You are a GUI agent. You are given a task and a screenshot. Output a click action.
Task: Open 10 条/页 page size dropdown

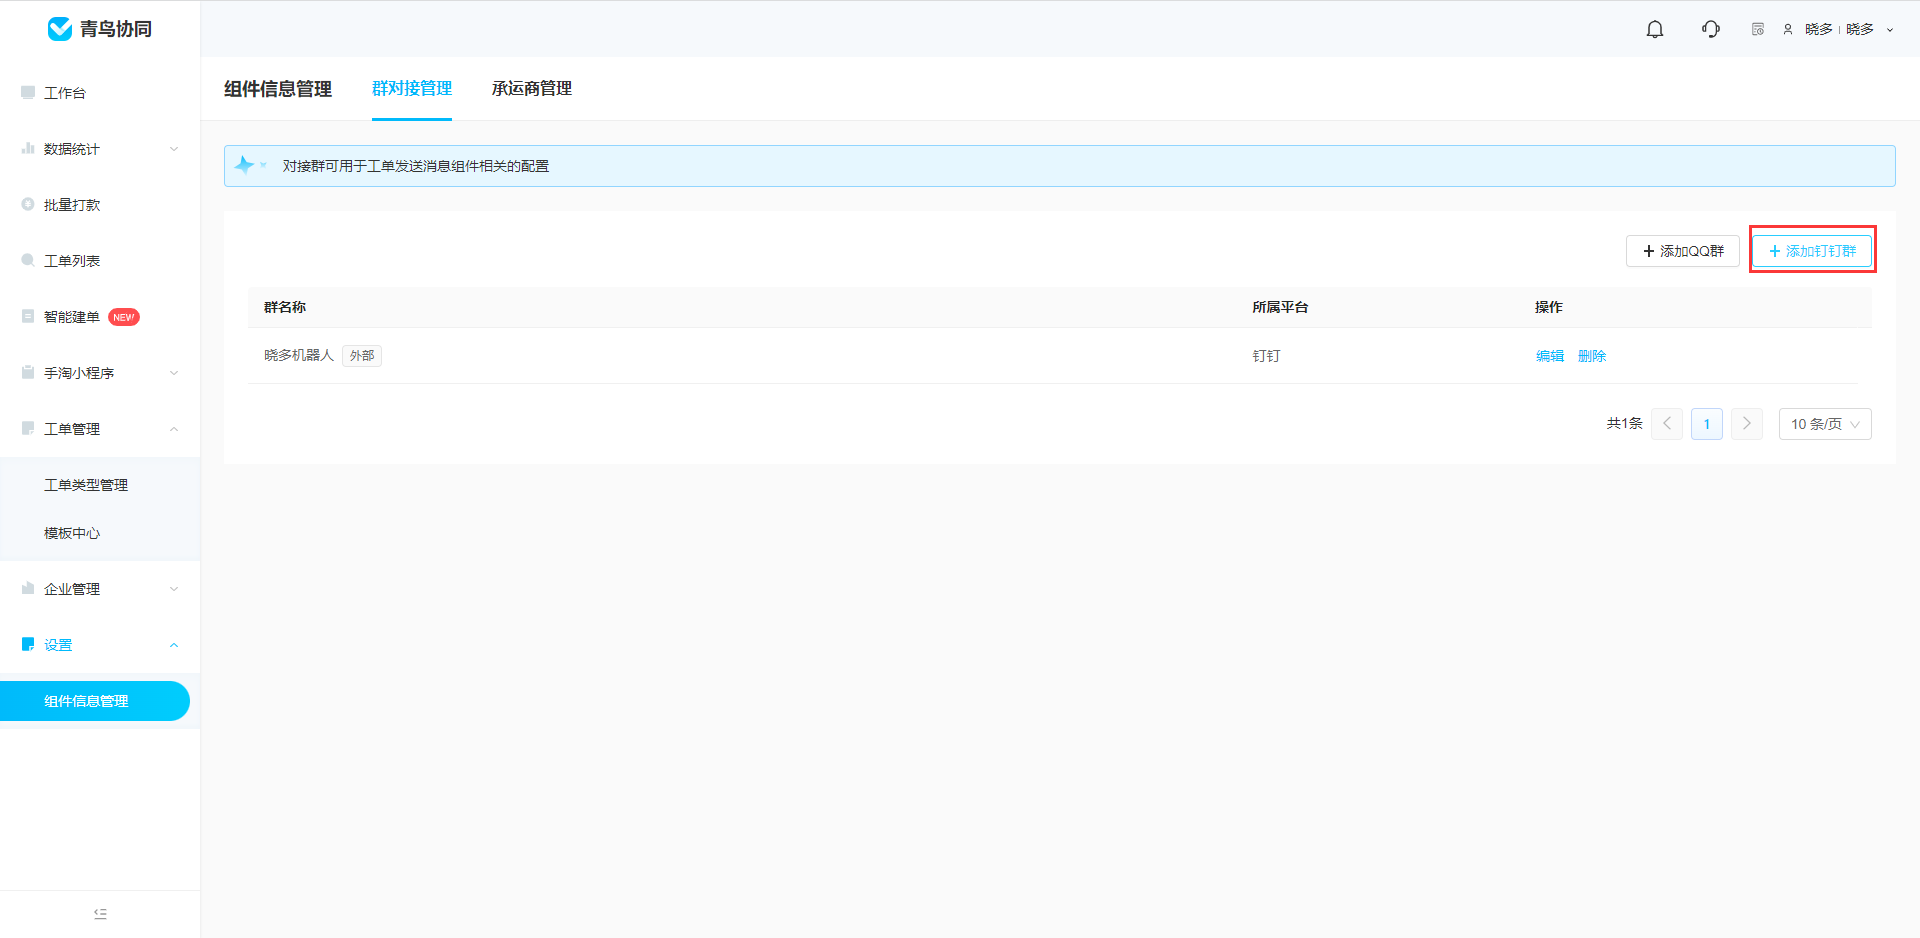[x=1825, y=424]
